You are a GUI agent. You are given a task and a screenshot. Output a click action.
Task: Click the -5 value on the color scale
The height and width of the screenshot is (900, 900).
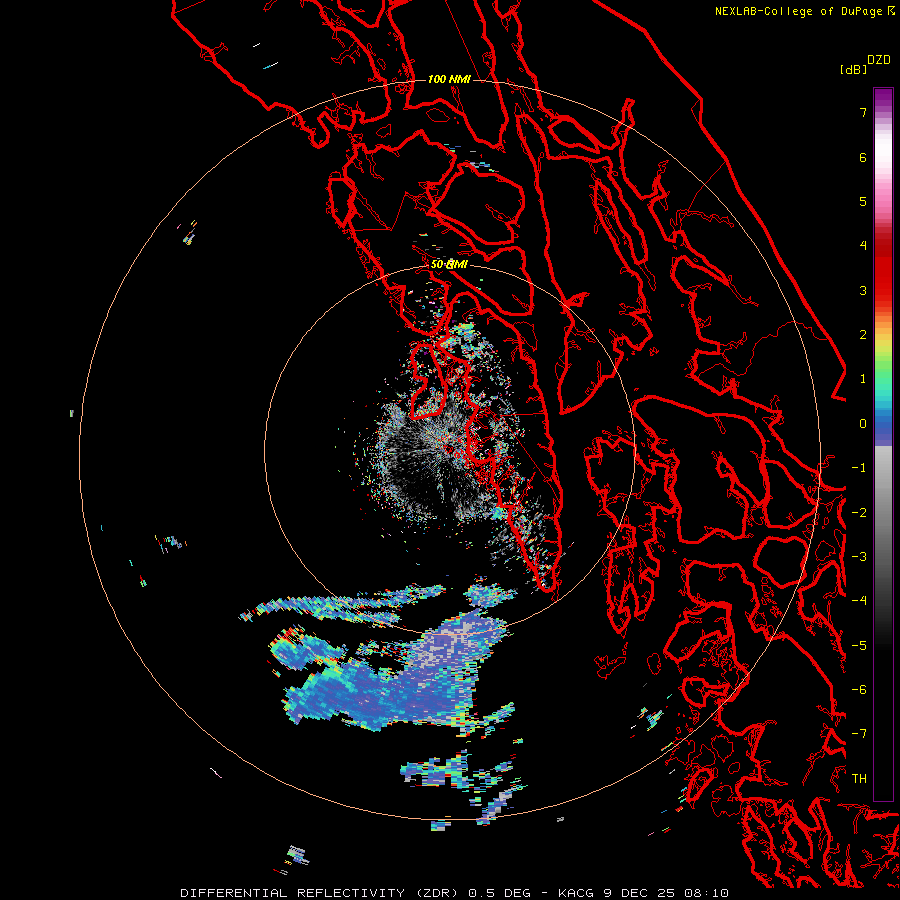point(859,645)
